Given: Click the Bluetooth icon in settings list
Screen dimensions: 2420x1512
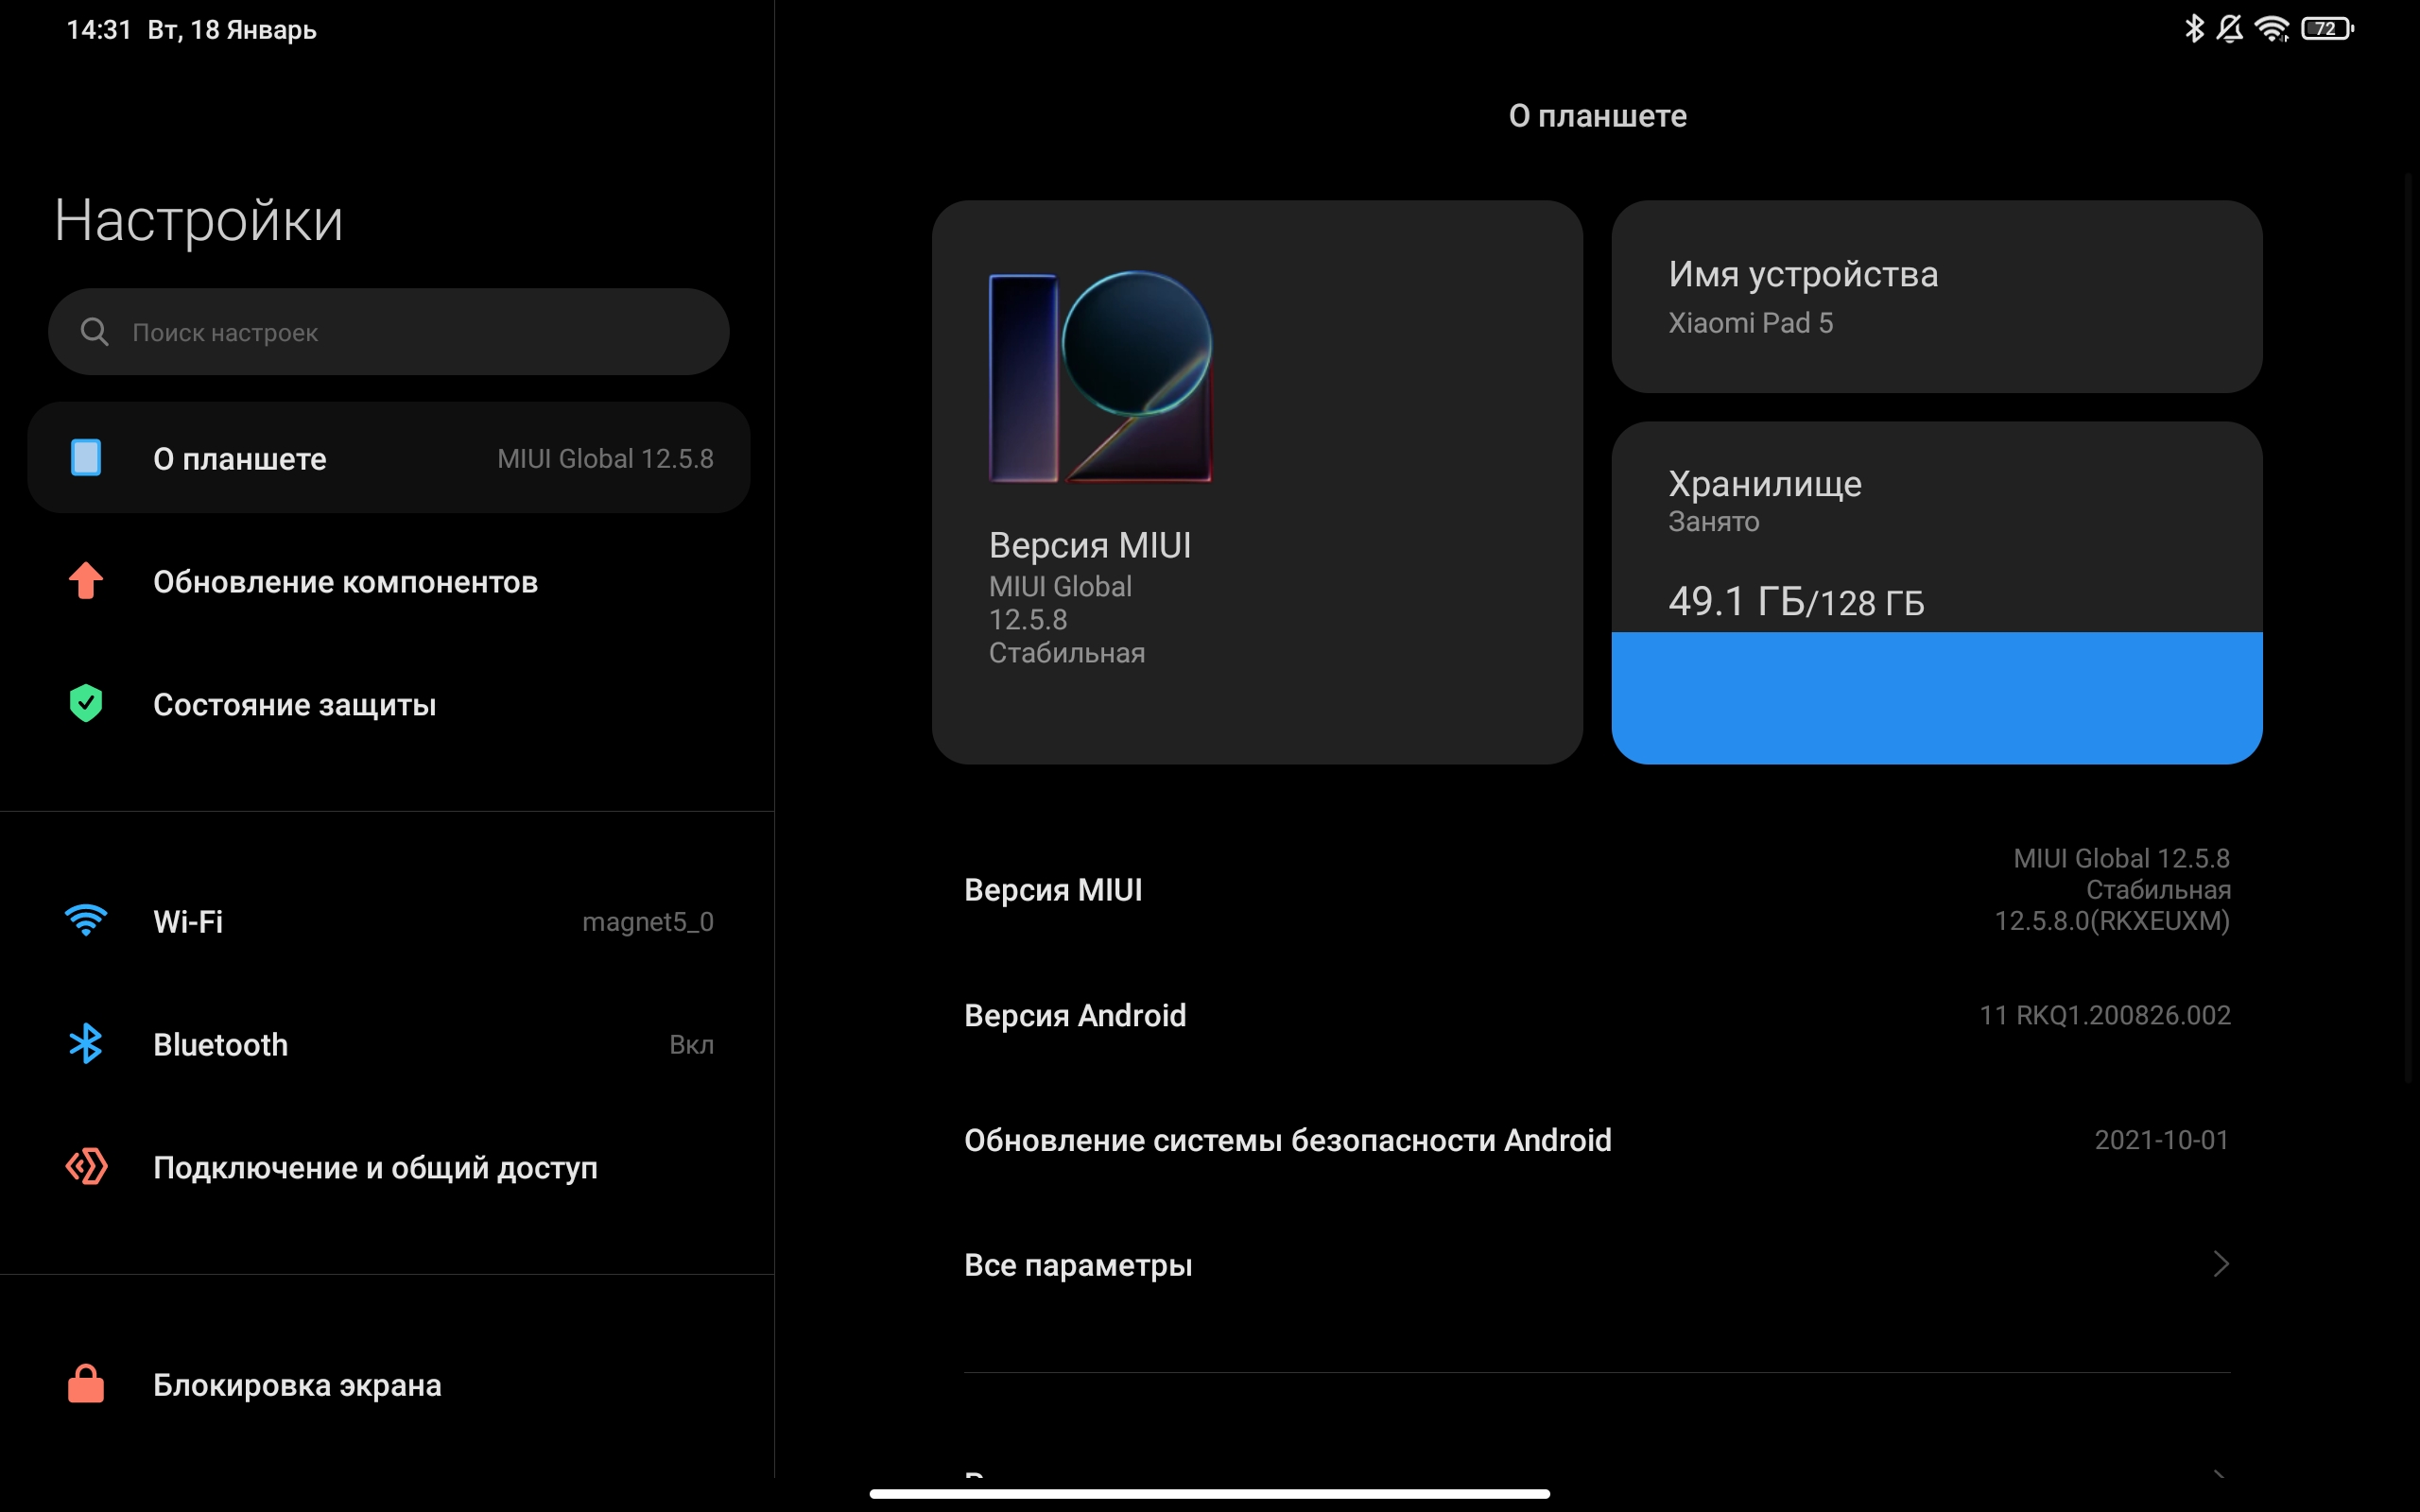Looking at the screenshot, I should [x=86, y=1044].
